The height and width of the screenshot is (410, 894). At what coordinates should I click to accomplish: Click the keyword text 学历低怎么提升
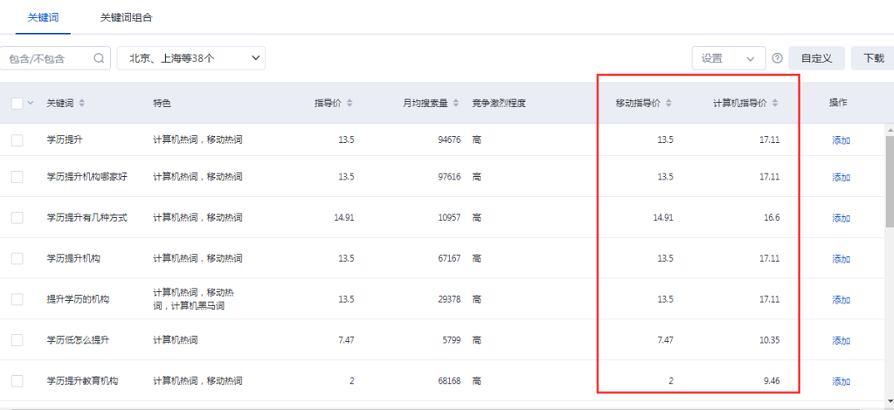click(78, 340)
